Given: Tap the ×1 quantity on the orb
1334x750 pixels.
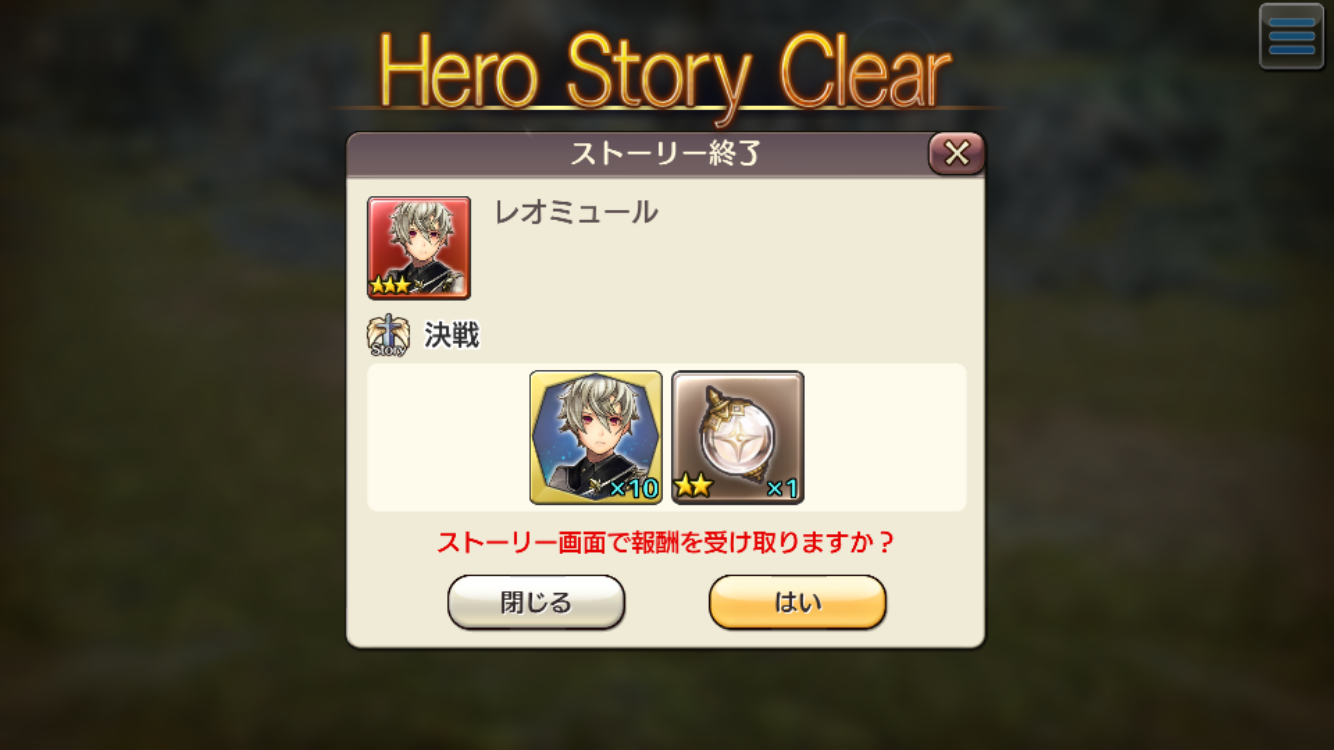Looking at the screenshot, I should coord(782,488).
